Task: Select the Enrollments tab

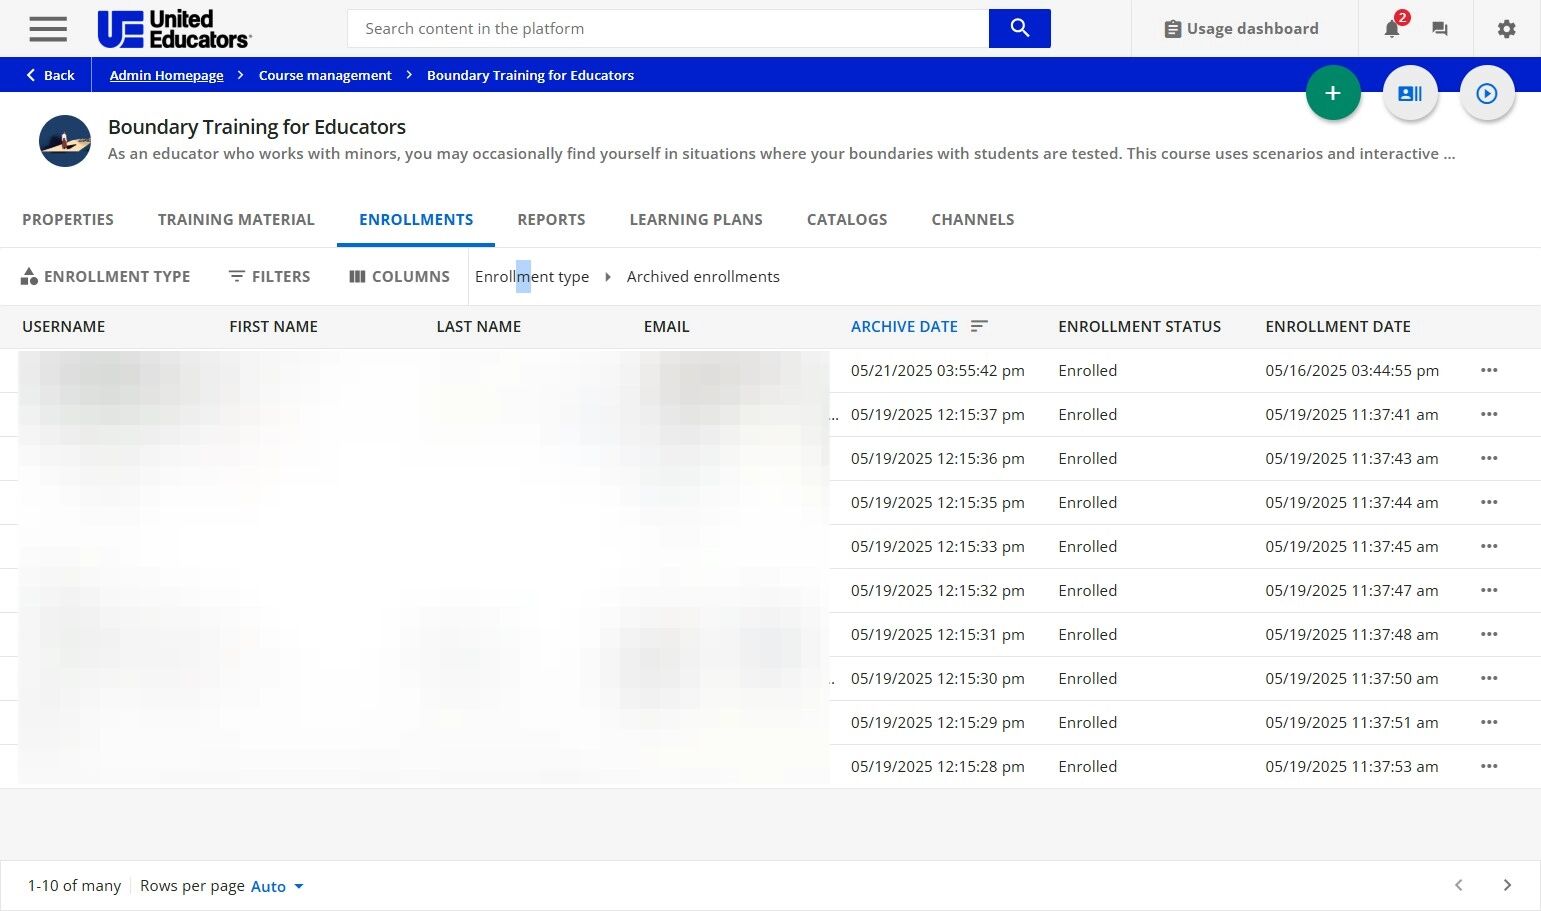Action: click(416, 220)
